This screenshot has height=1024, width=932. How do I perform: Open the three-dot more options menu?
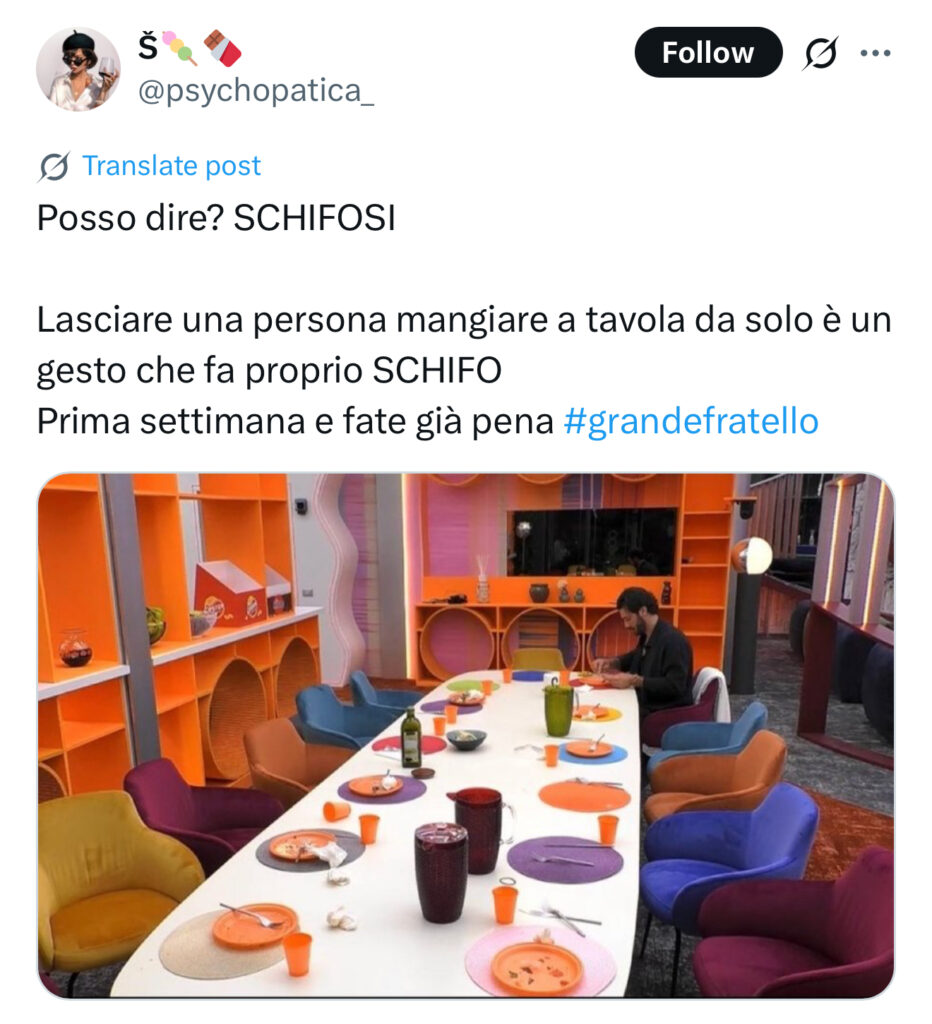tap(875, 53)
